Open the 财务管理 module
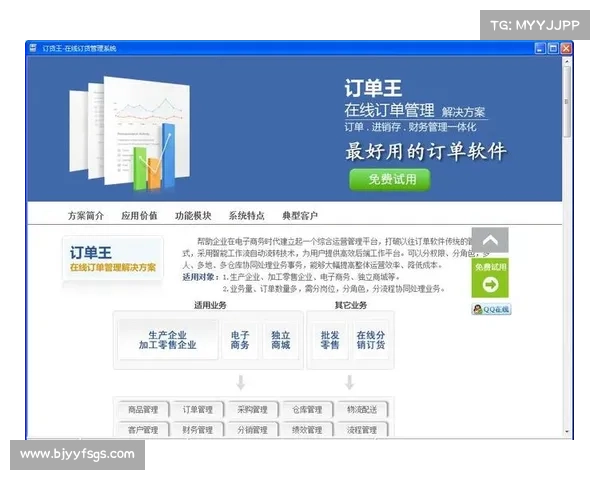This screenshot has width=600, height=480. click(x=197, y=429)
